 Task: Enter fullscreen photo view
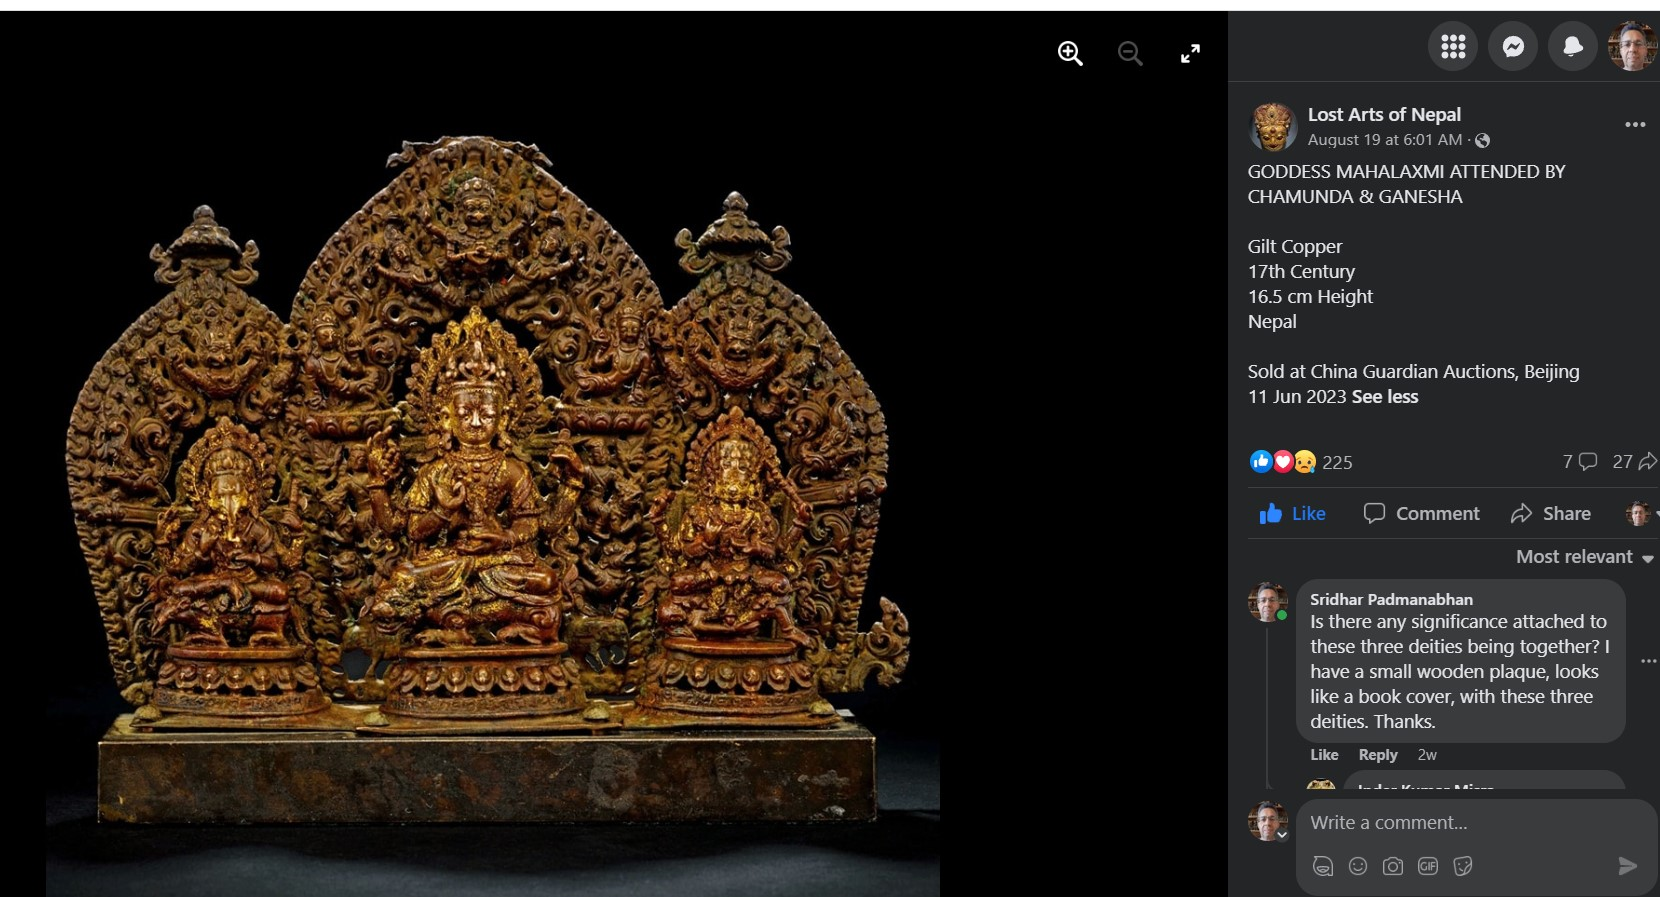point(1190,54)
